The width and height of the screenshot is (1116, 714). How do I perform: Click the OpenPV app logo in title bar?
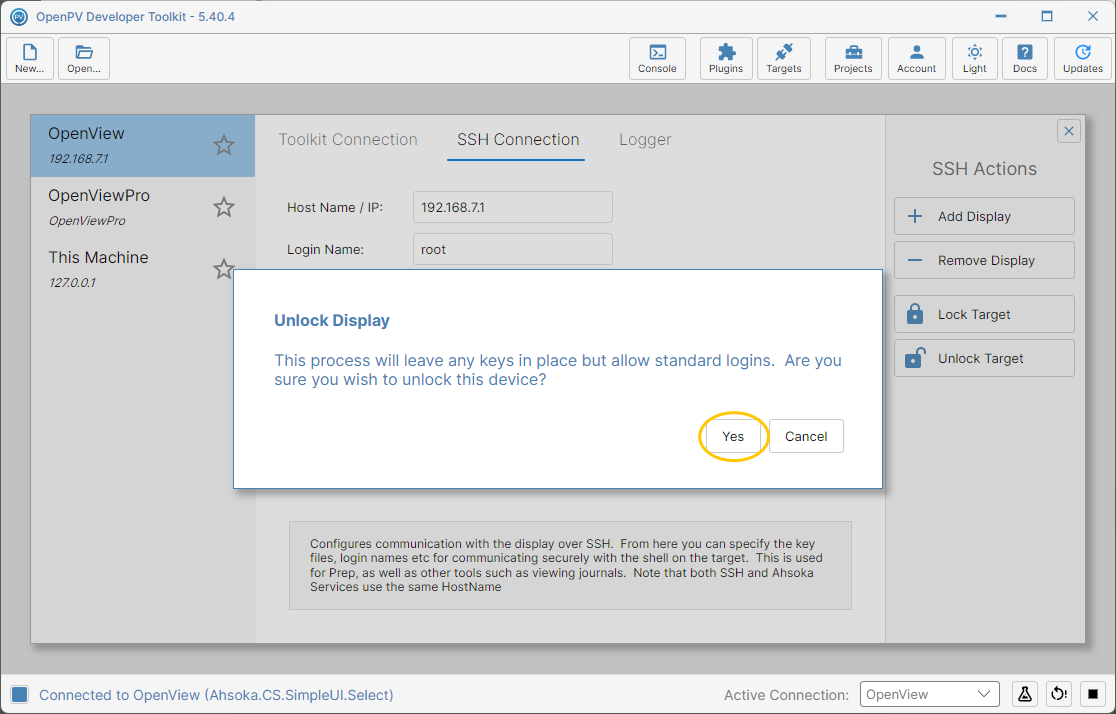click(x=19, y=16)
